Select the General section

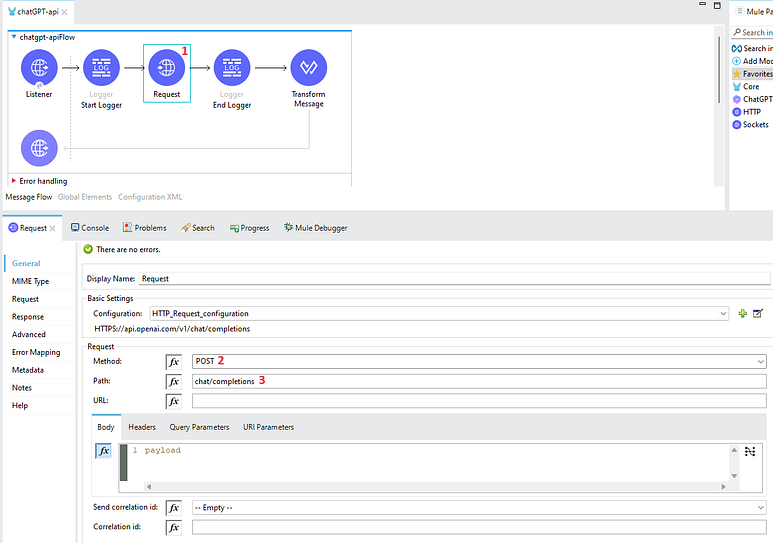pyautogui.click(x=26, y=263)
